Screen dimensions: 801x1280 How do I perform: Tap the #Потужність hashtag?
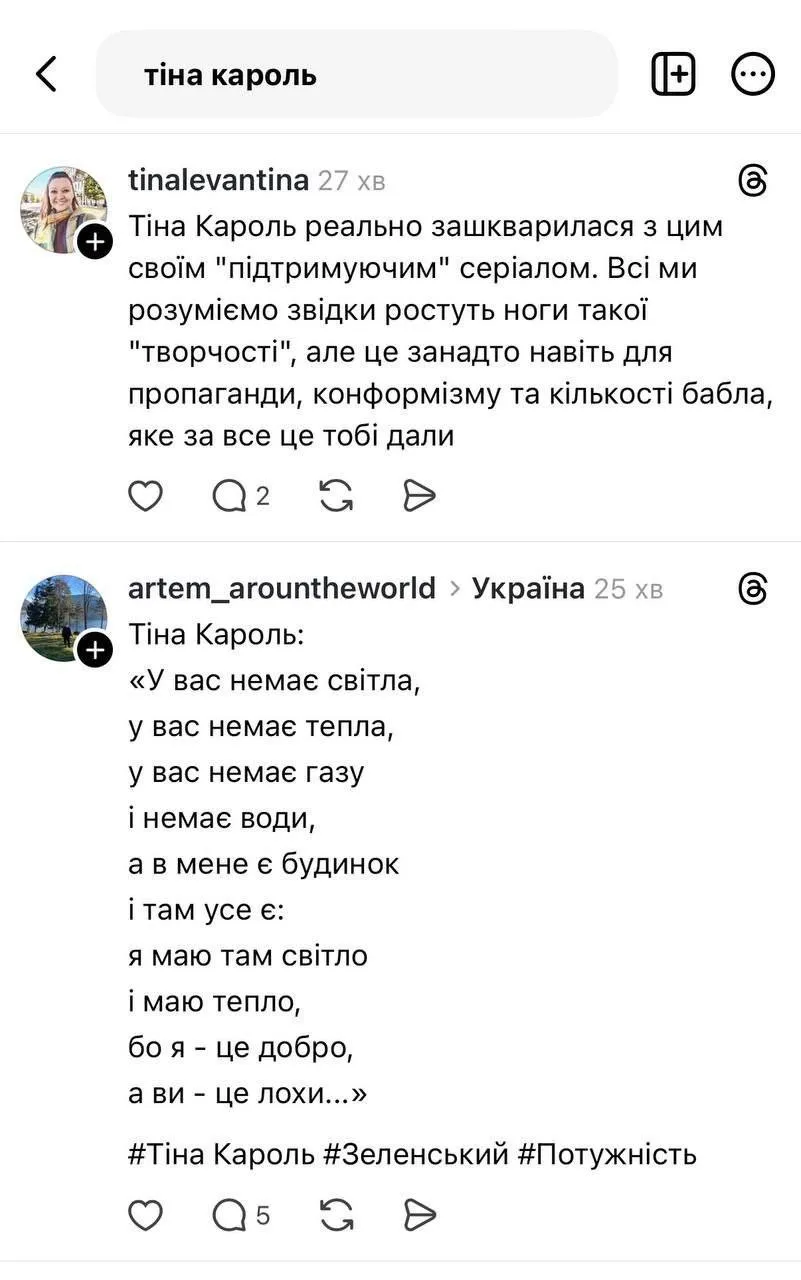[607, 1155]
